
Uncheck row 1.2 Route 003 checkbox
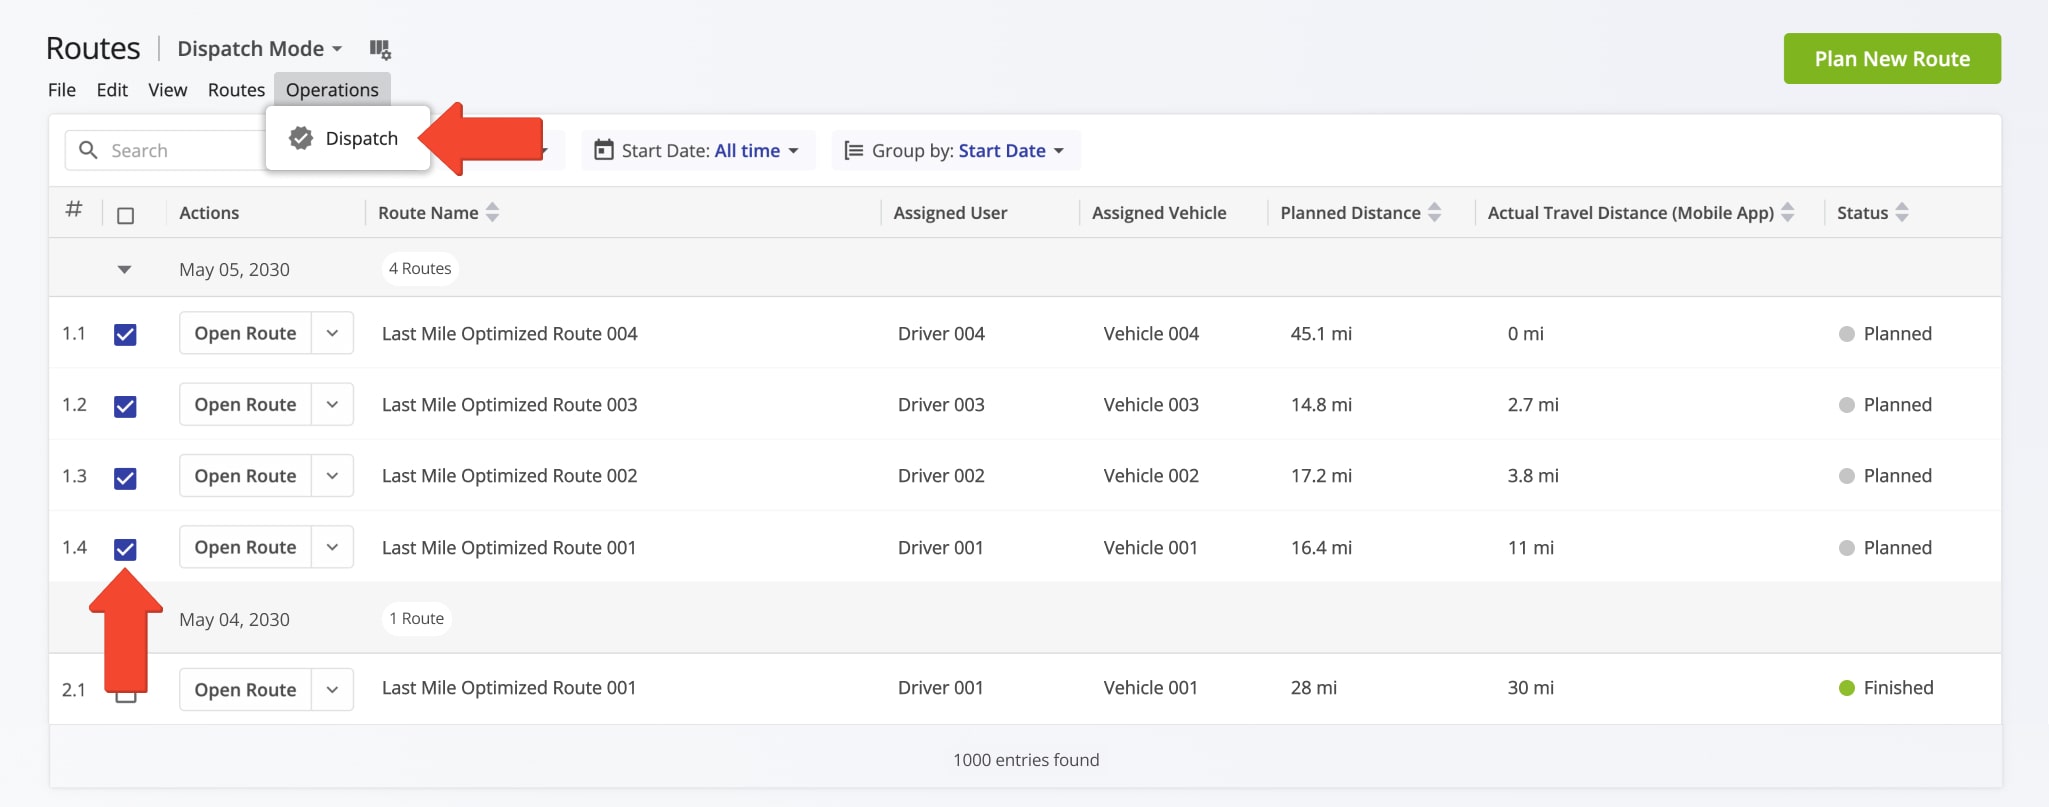point(125,406)
